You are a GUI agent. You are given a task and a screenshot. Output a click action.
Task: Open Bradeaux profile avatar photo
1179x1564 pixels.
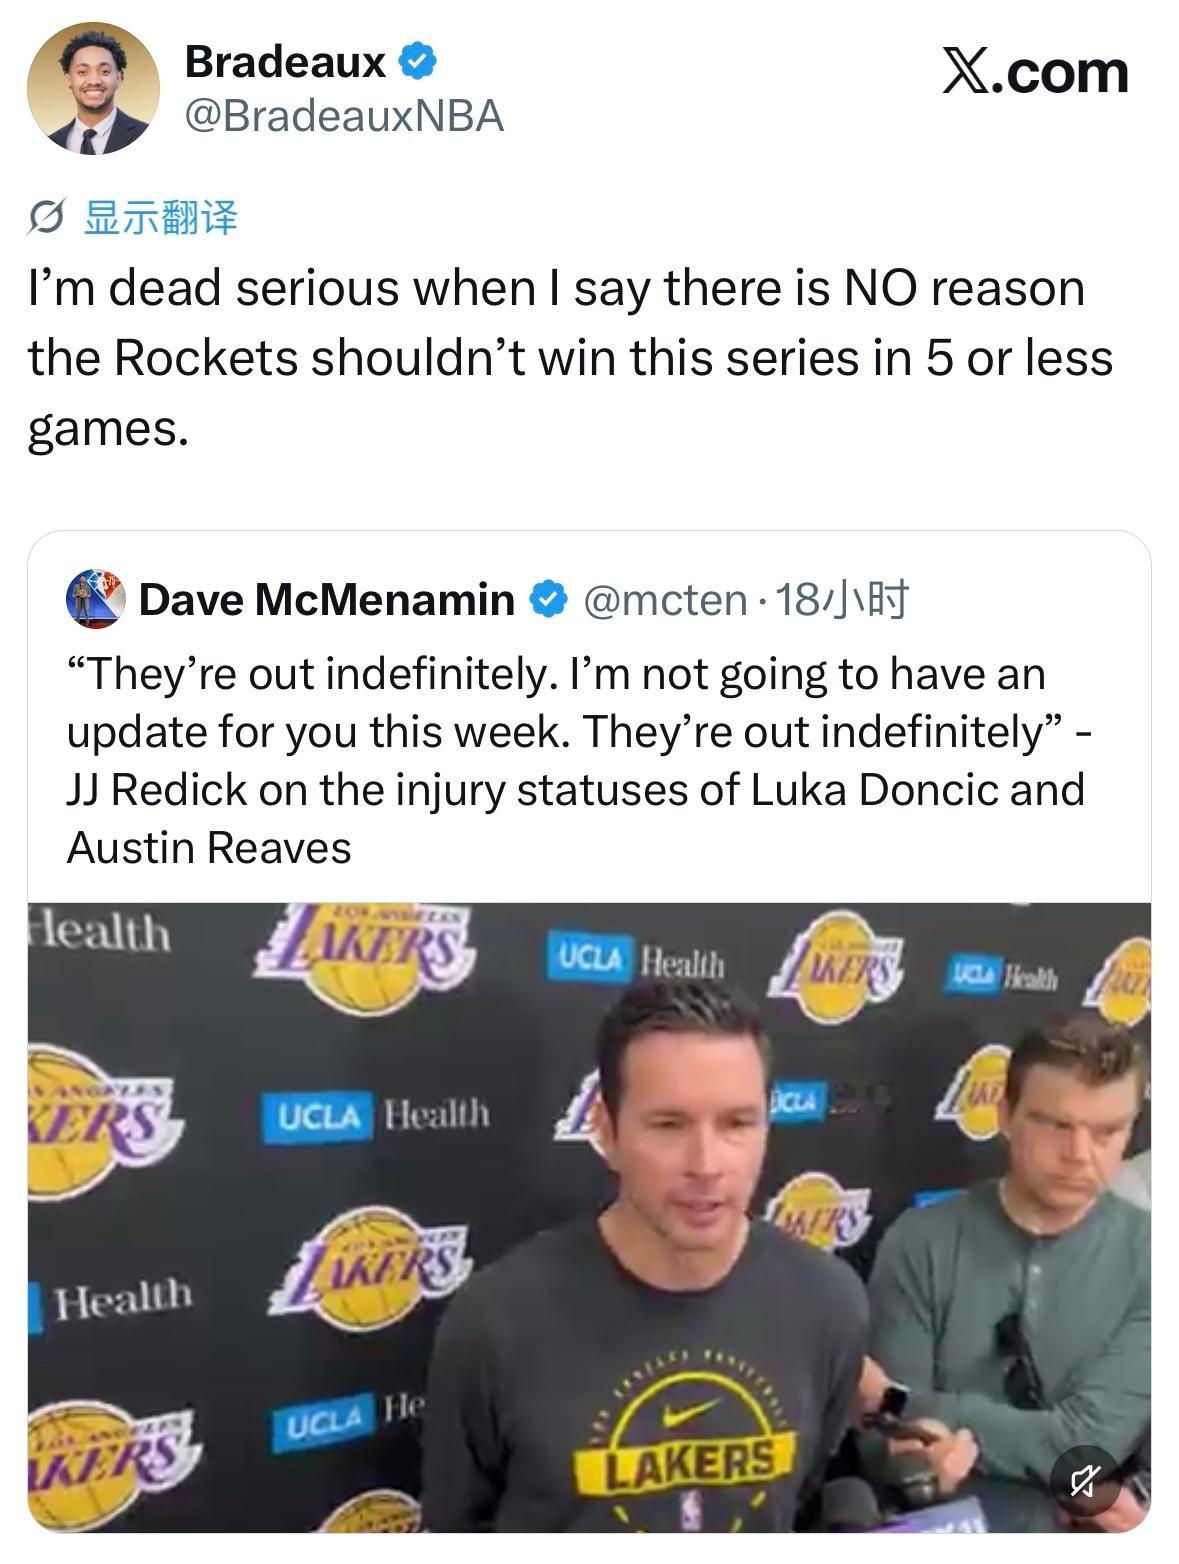pyautogui.click(x=92, y=88)
